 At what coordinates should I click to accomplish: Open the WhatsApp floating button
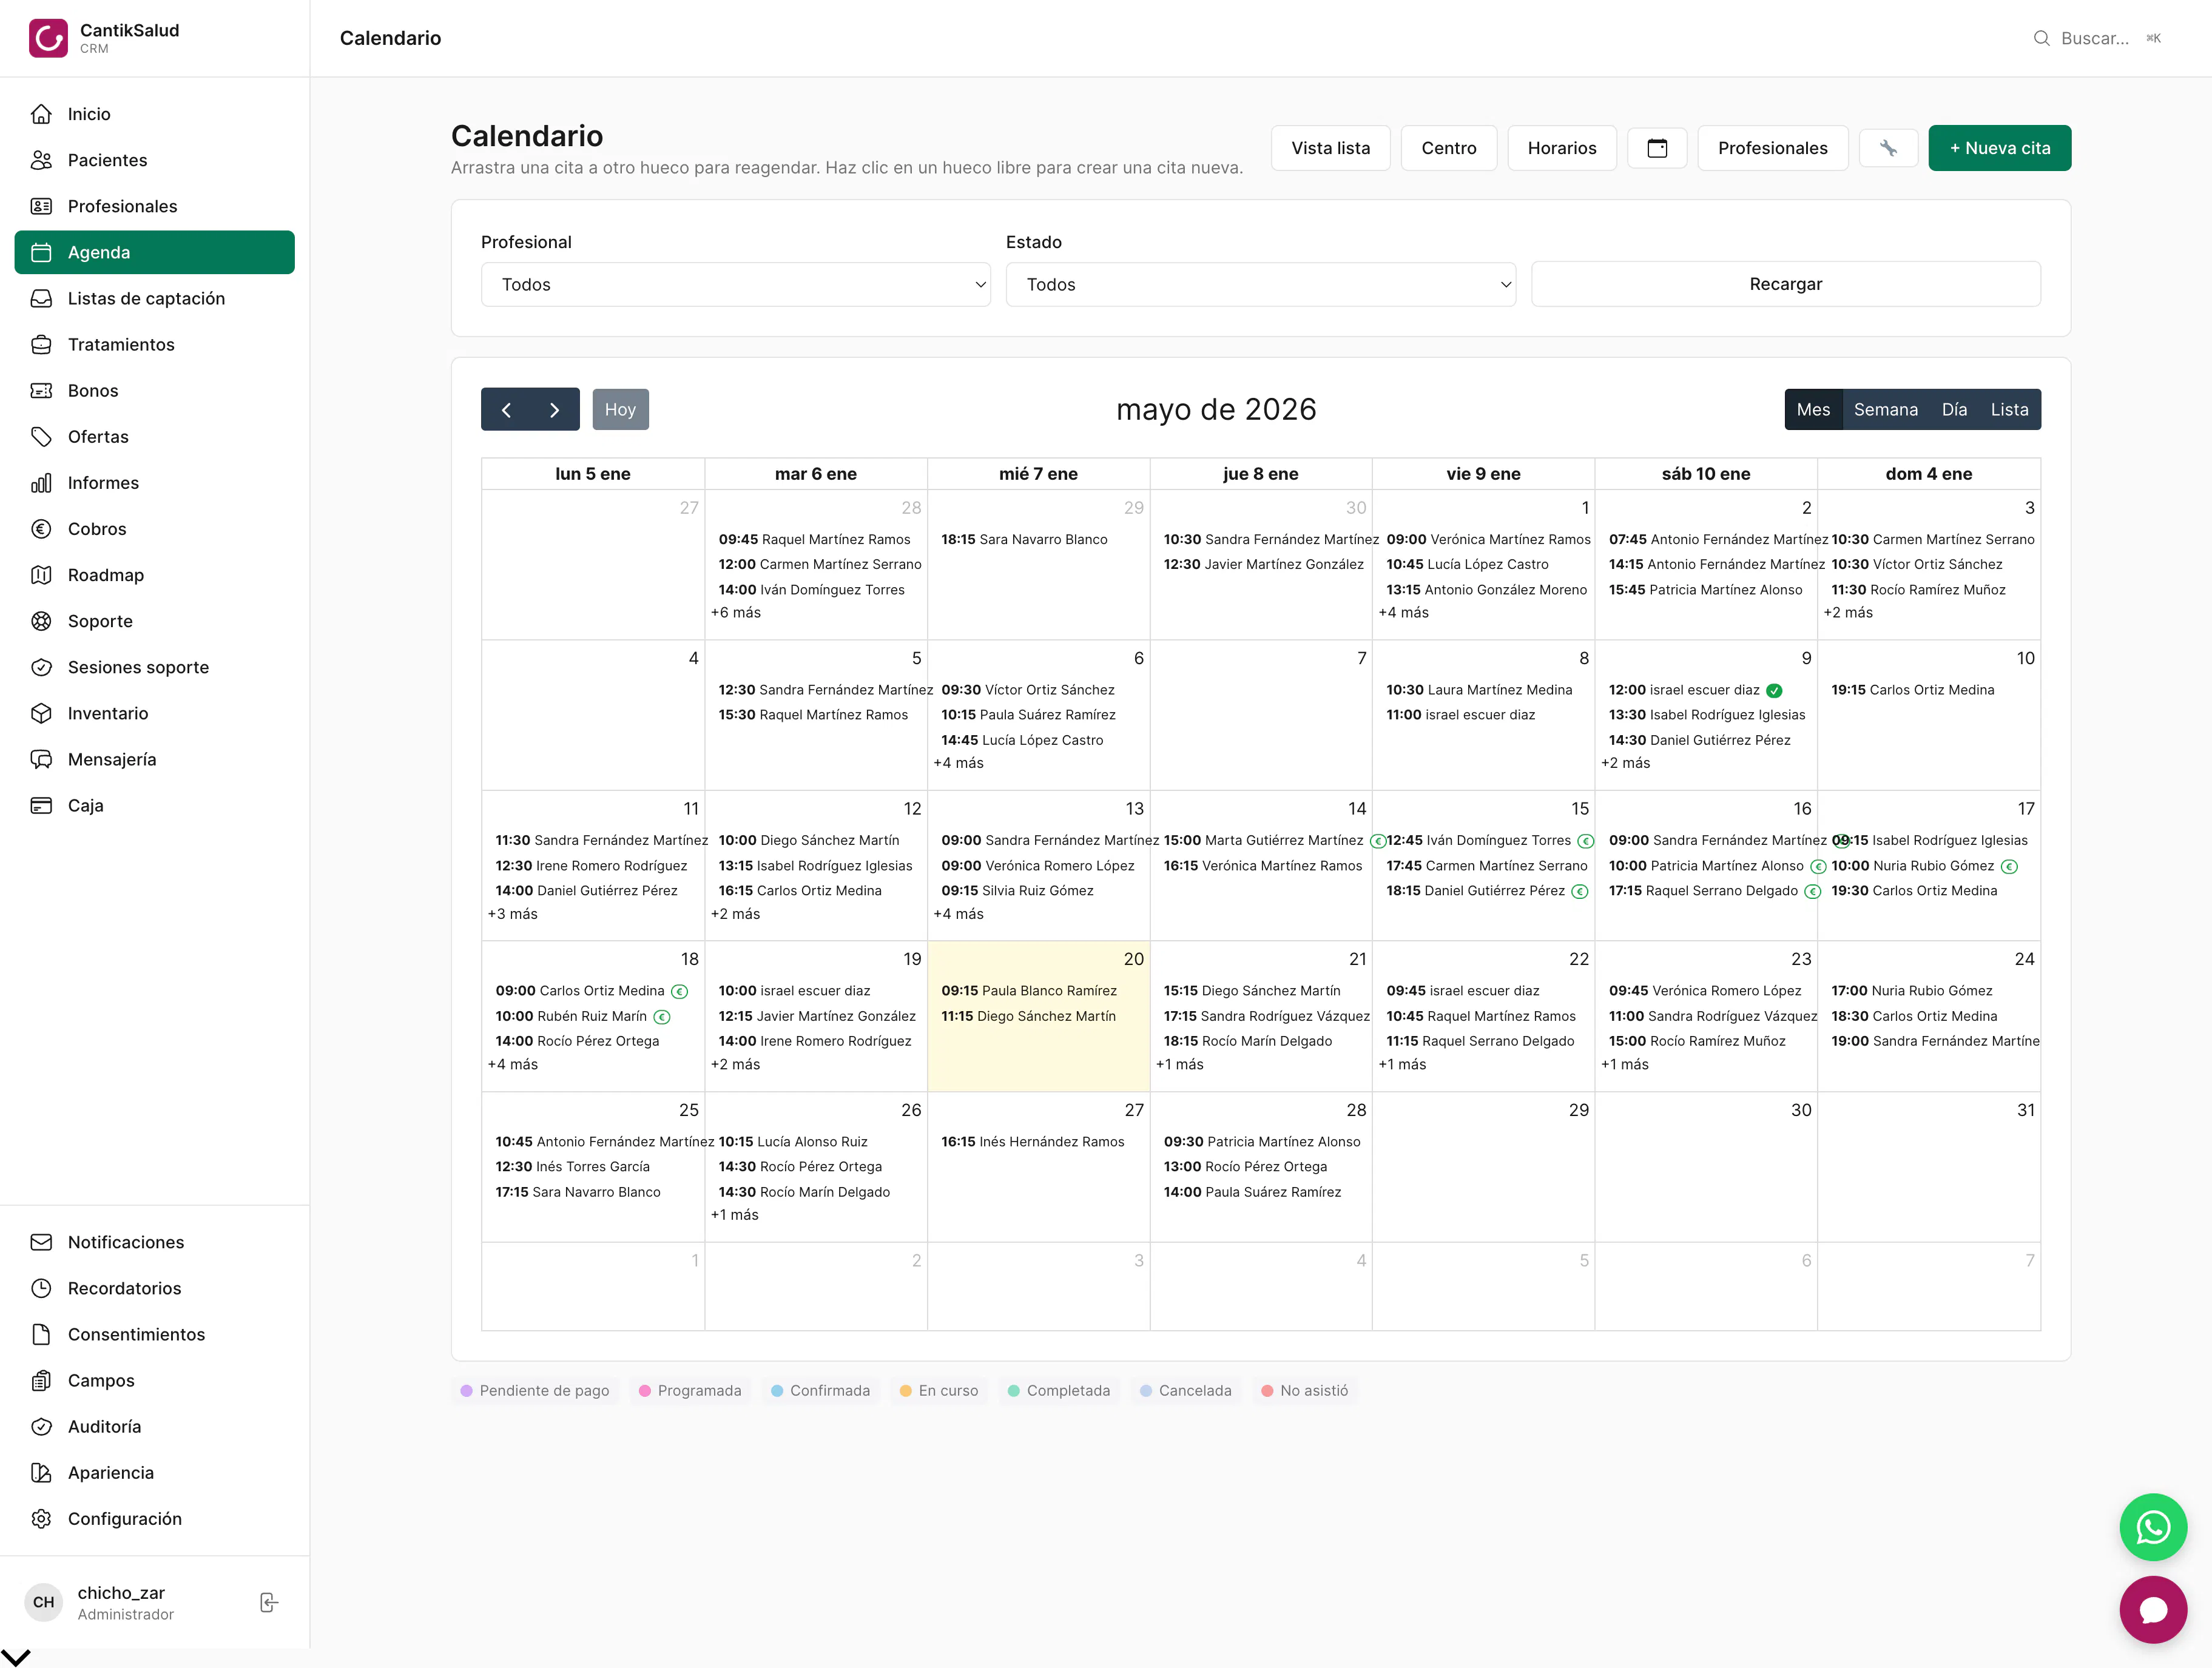tap(2153, 1527)
